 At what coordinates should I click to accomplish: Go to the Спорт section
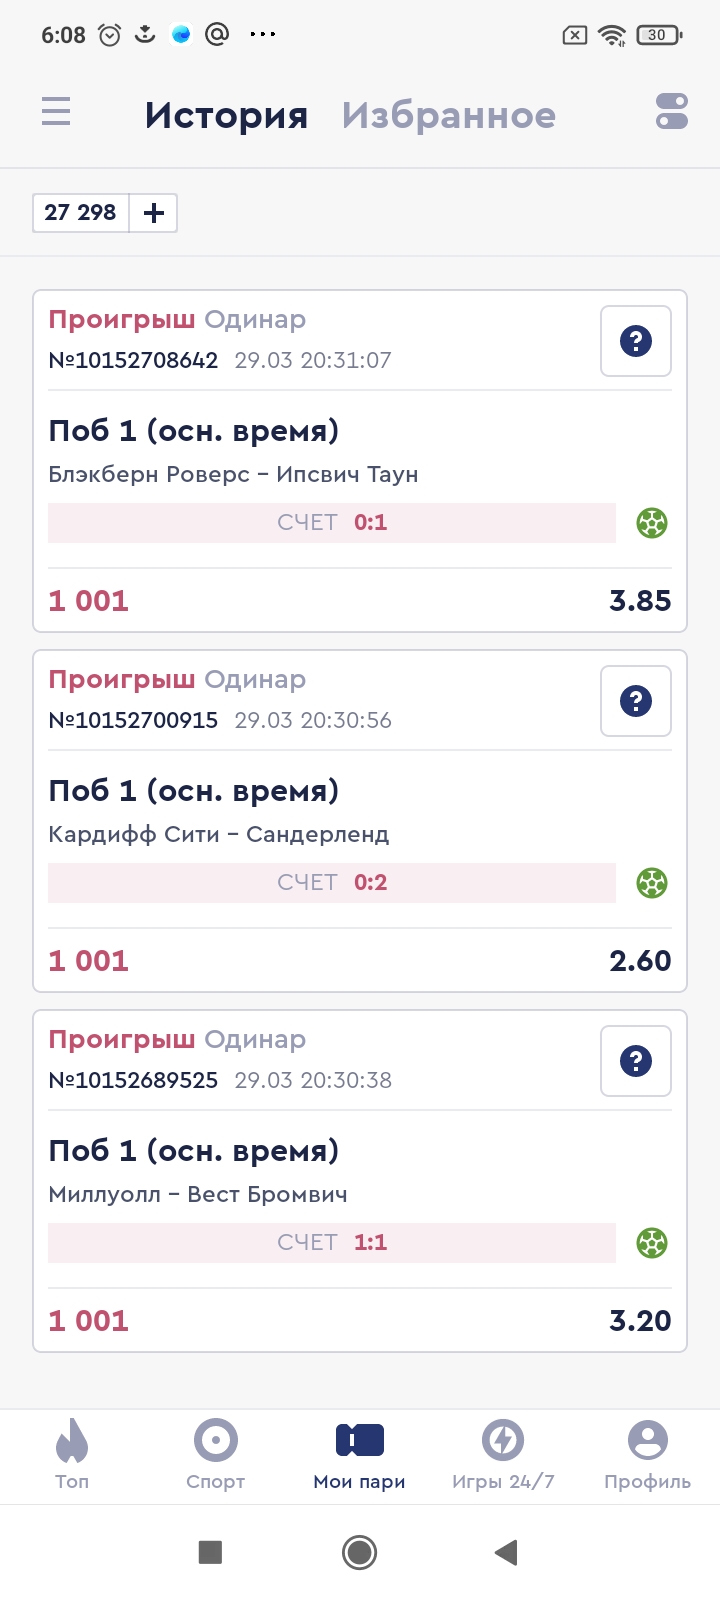(x=216, y=1454)
